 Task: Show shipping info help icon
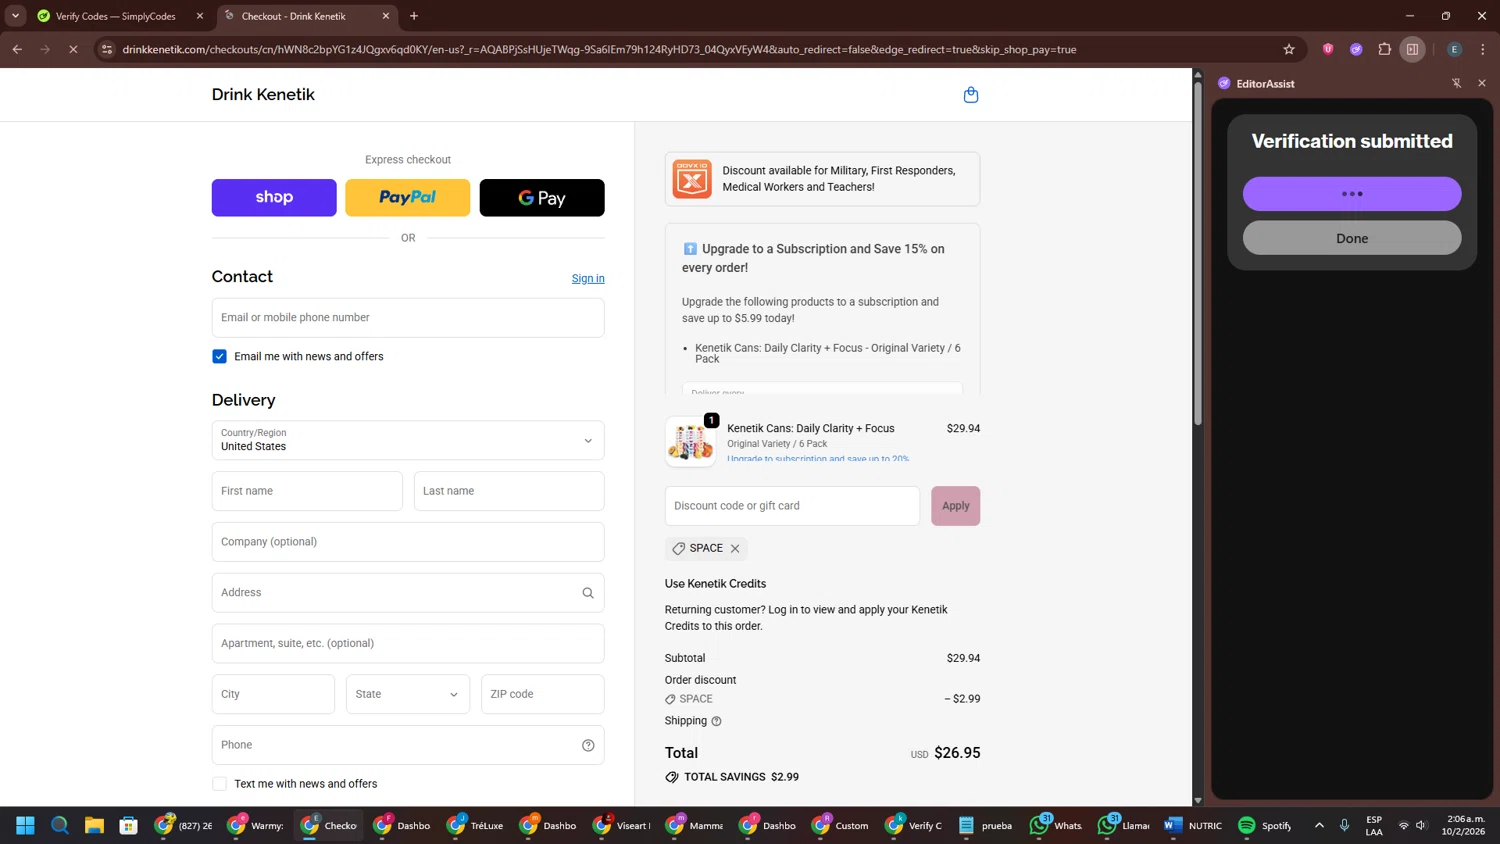(x=716, y=721)
